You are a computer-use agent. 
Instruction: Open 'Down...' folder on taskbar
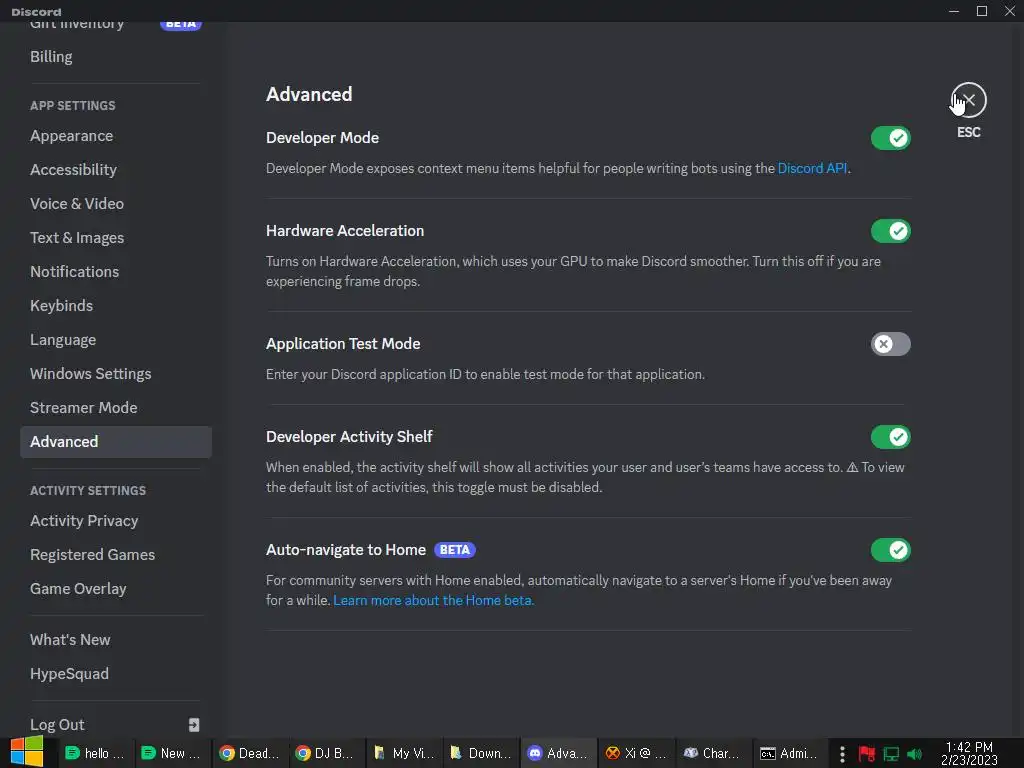click(x=481, y=753)
